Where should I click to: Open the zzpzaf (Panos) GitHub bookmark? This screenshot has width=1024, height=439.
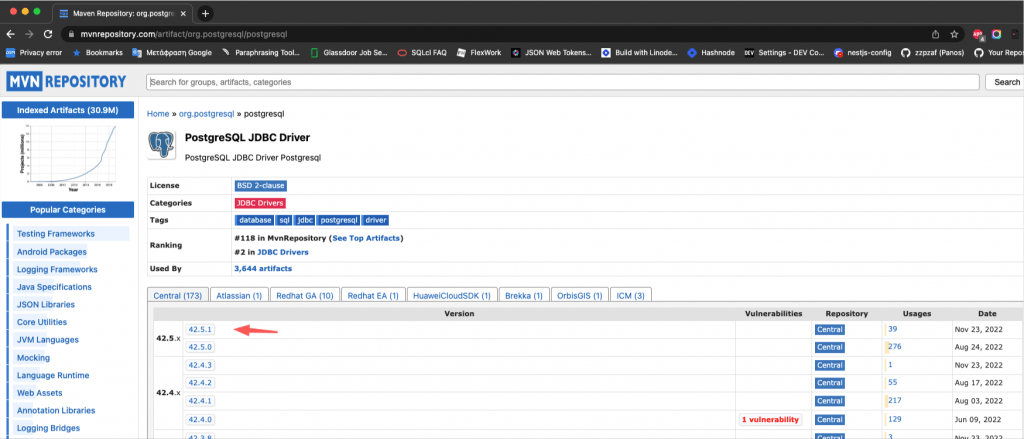click(933, 53)
